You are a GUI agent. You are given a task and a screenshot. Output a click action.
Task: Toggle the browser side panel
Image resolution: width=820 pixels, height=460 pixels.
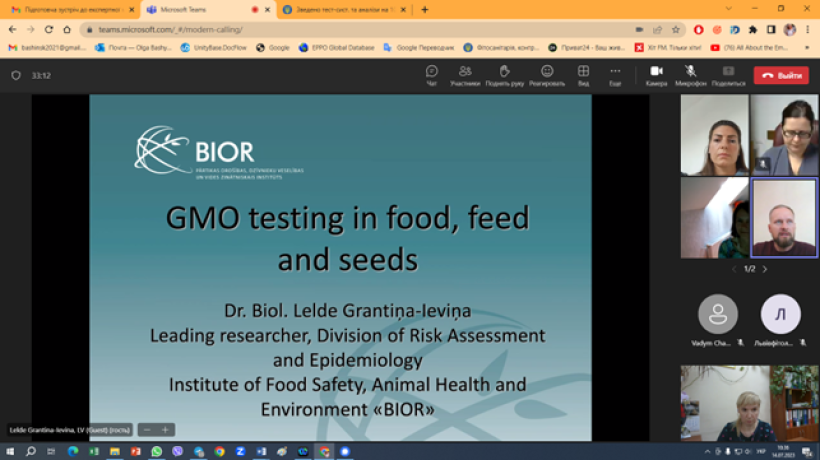[771, 30]
